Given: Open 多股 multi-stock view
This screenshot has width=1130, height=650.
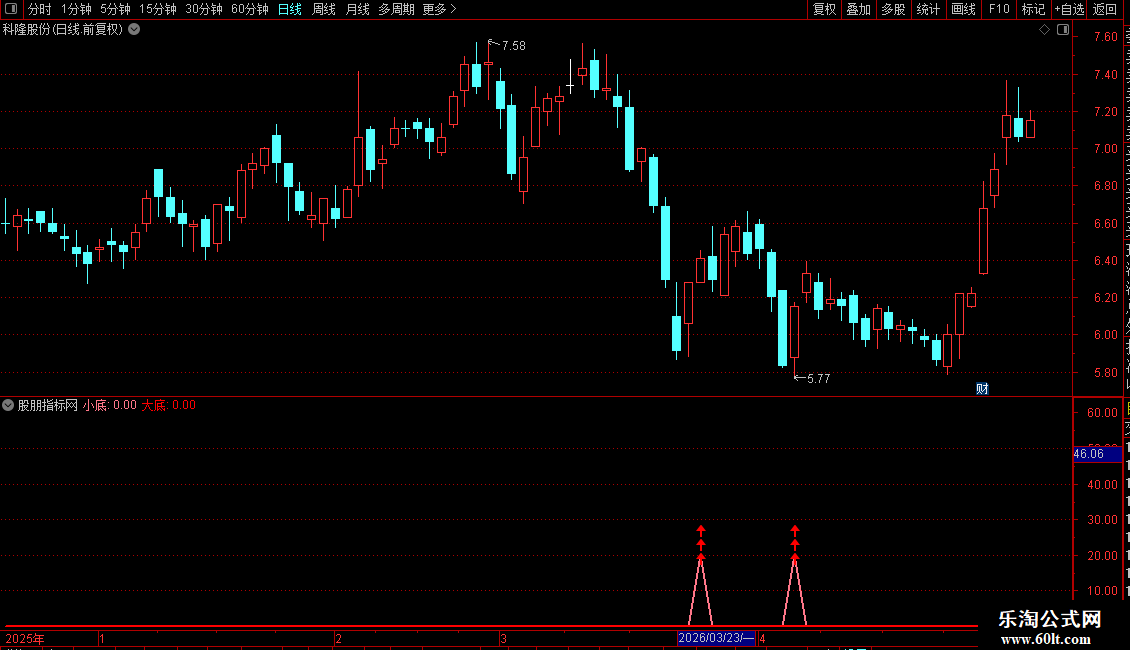Looking at the screenshot, I should point(893,9).
